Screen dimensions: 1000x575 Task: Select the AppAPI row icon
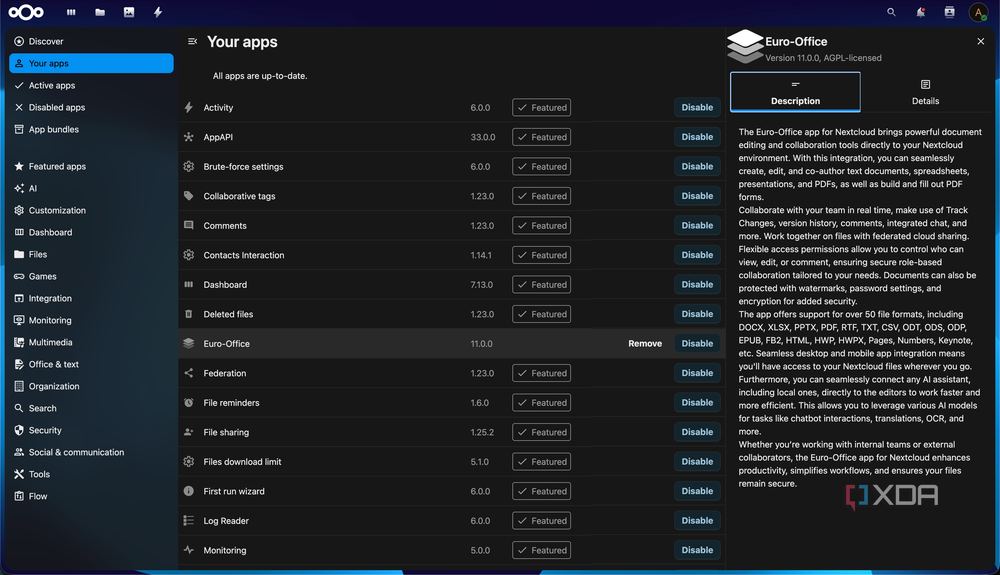(189, 136)
